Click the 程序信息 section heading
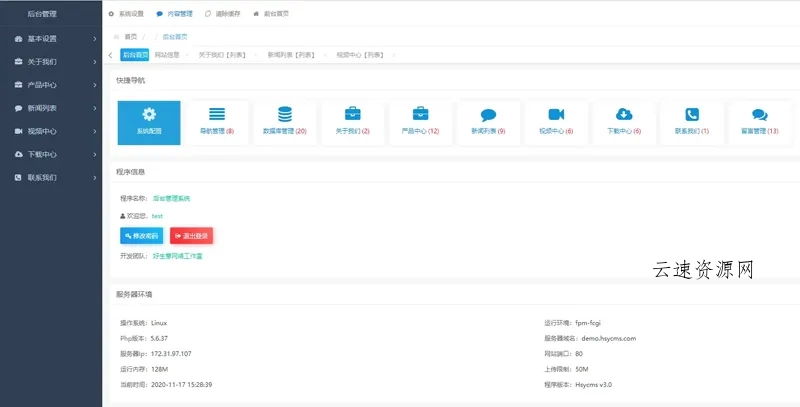Image resolution: width=800 pixels, height=407 pixels. click(x=130, y=172)
